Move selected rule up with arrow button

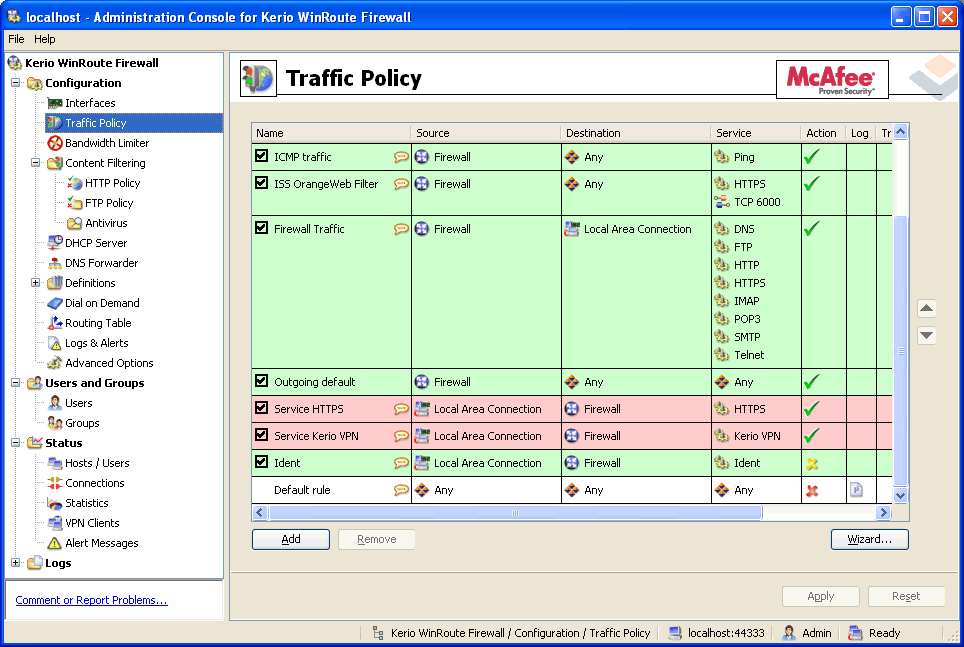[926, 308]
